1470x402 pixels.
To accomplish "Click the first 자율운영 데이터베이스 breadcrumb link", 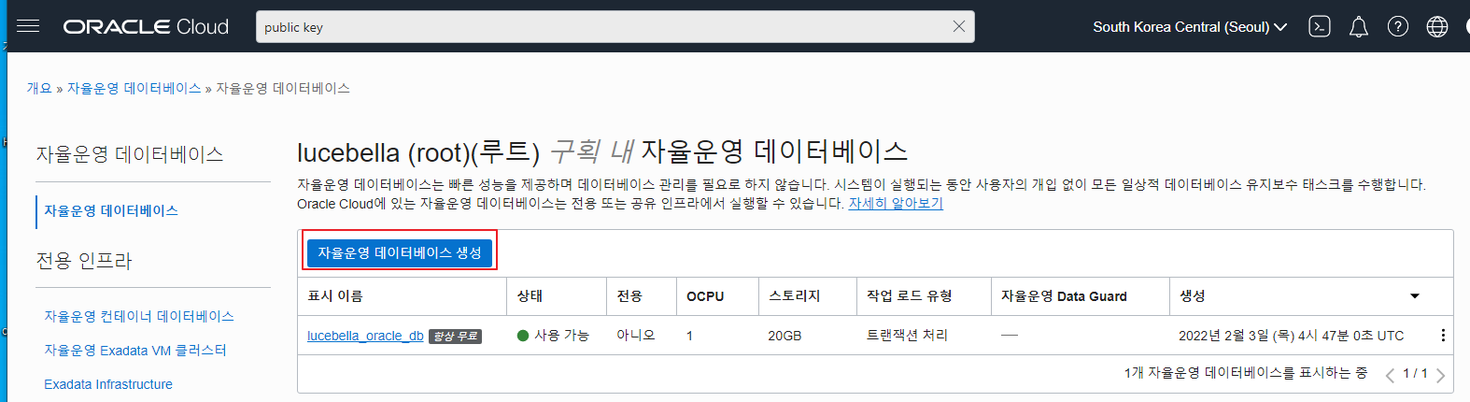I will tap(134, 88).
